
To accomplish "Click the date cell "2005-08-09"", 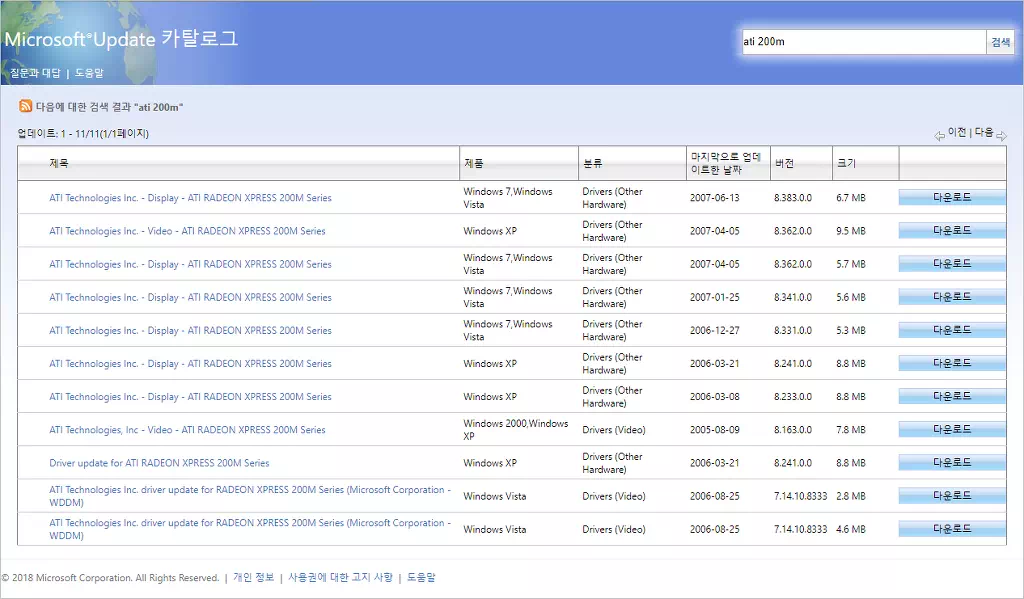I will 714,430.
